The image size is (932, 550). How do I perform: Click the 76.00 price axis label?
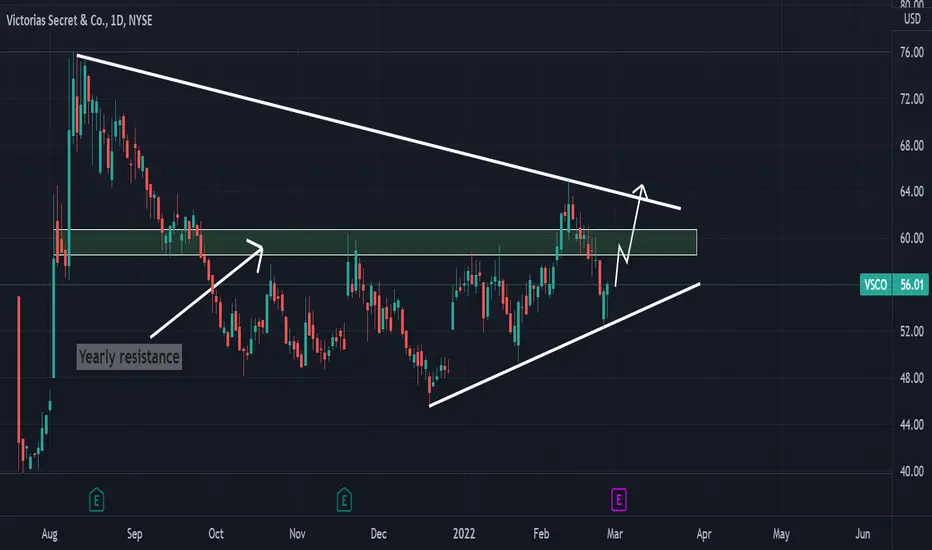tap(912, 52)
